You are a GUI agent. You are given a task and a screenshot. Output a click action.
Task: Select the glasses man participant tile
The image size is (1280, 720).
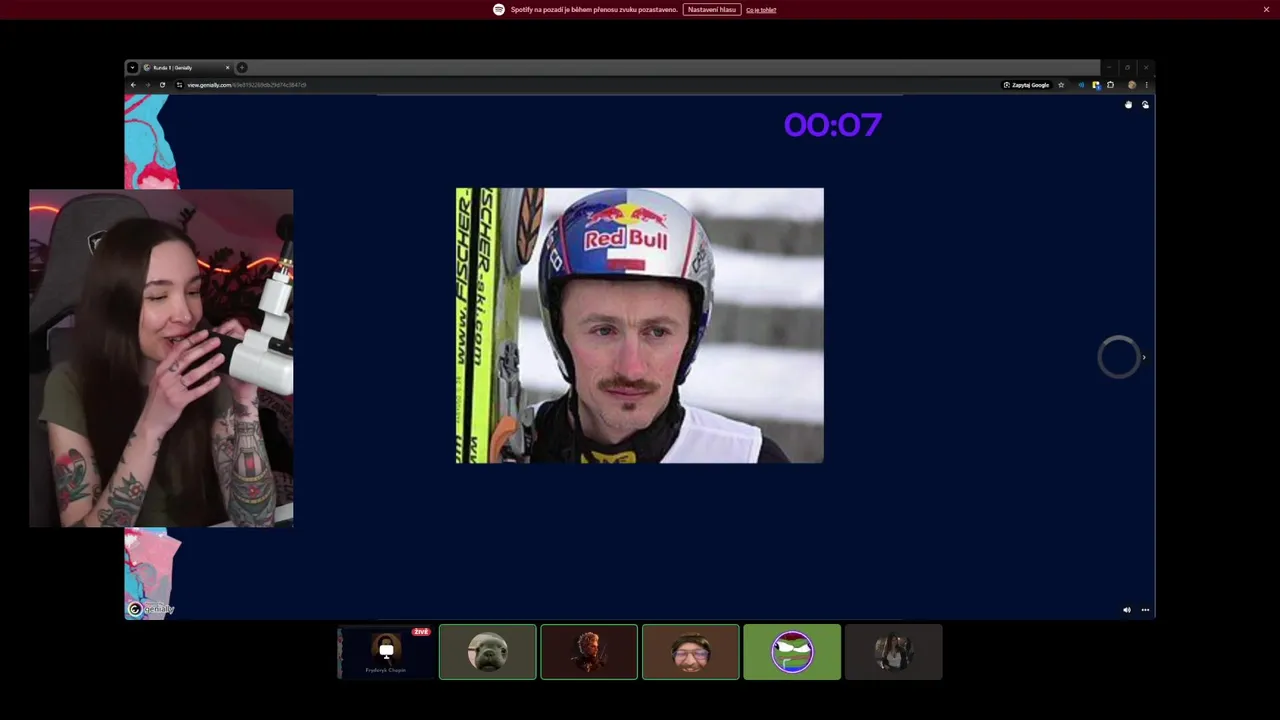point(690,652)
